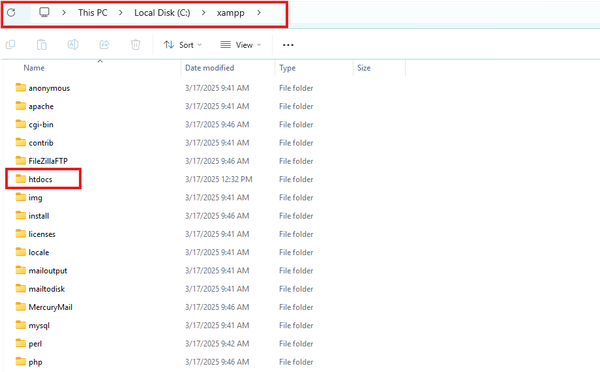Click the File folder type of contrib
Image resolution: width=600 pixels, height=372 pixels.
point(296,143)
